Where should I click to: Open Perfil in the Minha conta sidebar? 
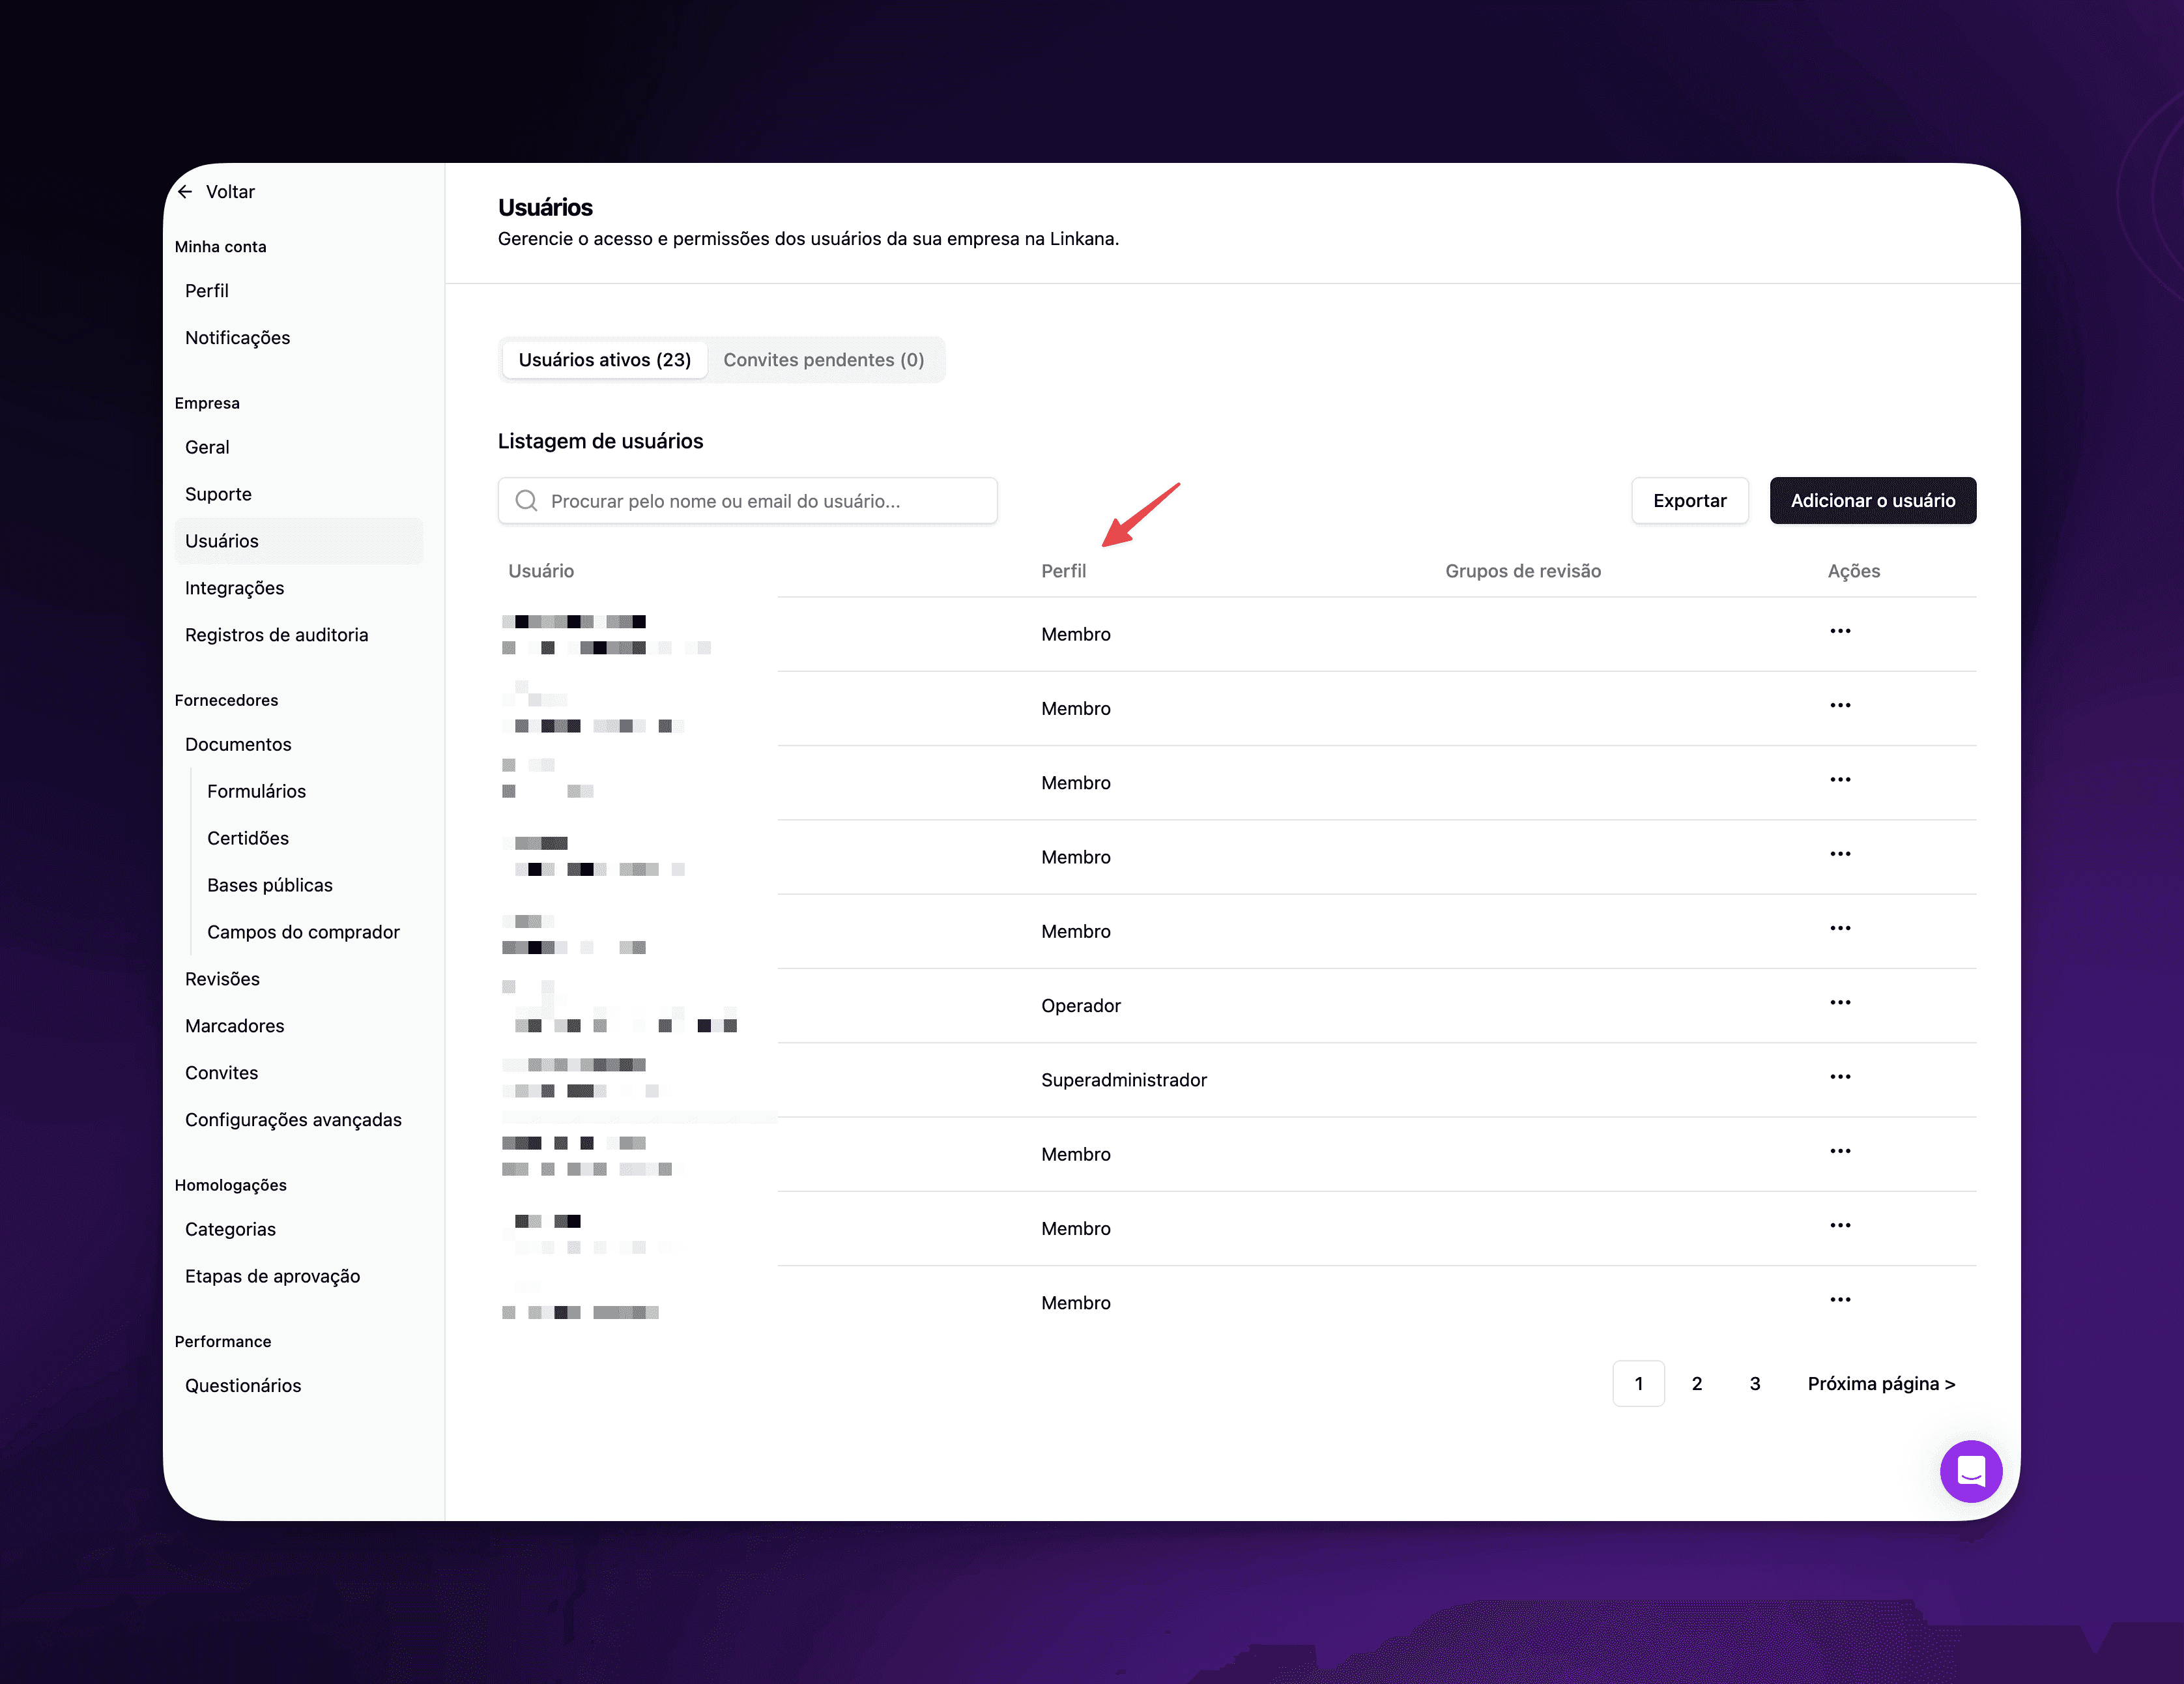point(207,291)
